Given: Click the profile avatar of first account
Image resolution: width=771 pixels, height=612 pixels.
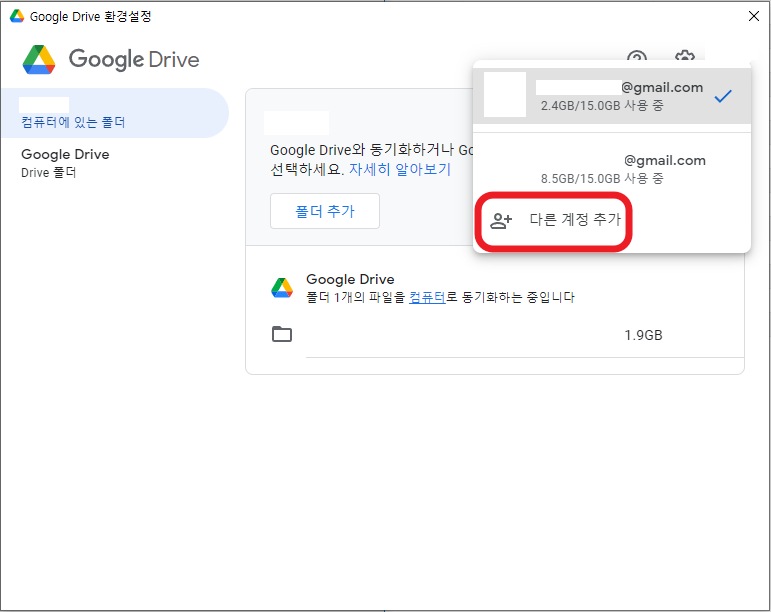Looking at the screenshot, I should coord(505,94).
